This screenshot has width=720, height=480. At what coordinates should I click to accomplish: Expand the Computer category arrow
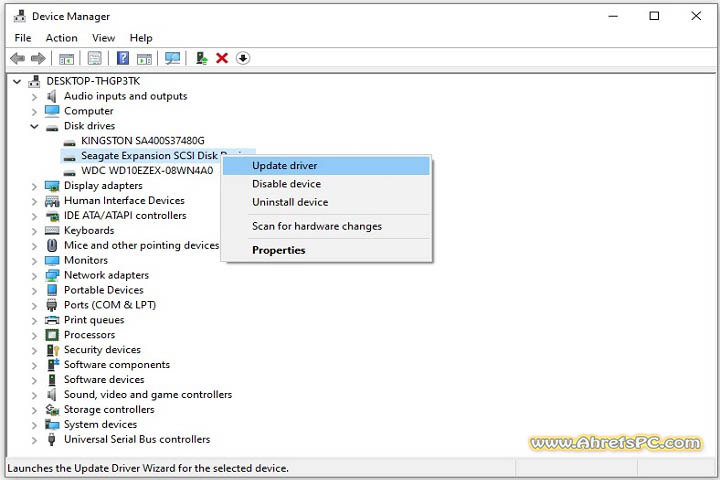34,112
